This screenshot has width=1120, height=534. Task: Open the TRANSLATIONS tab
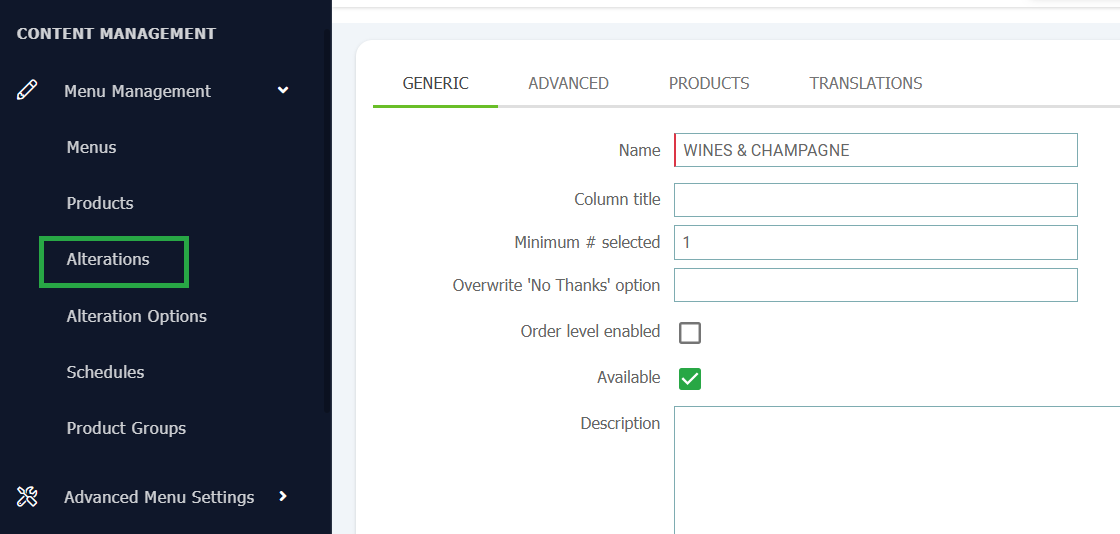866,84
